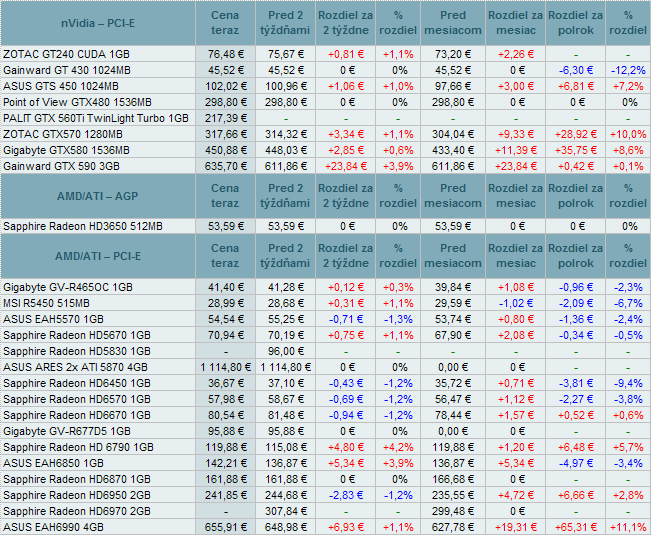Click the "nVidia – PCI-E" section header

(x=98, y=23)
